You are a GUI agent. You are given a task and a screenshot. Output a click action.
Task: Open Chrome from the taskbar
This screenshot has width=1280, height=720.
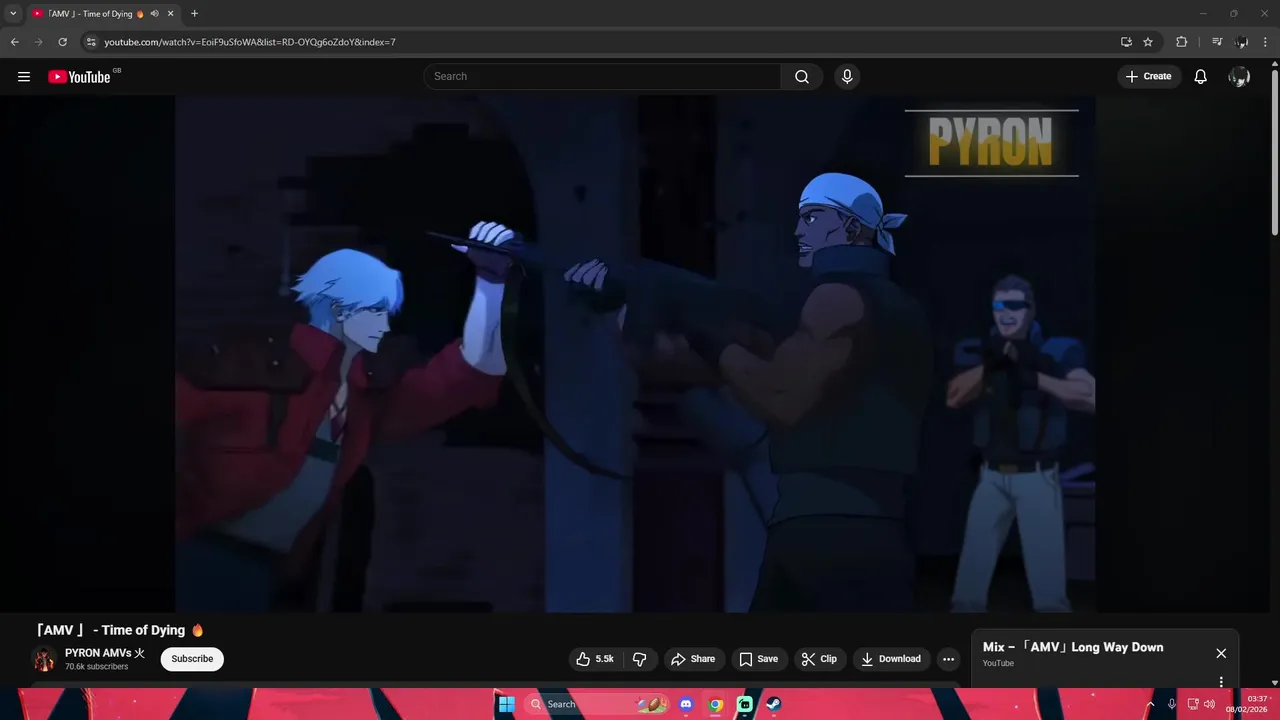(x=716, y=704)
